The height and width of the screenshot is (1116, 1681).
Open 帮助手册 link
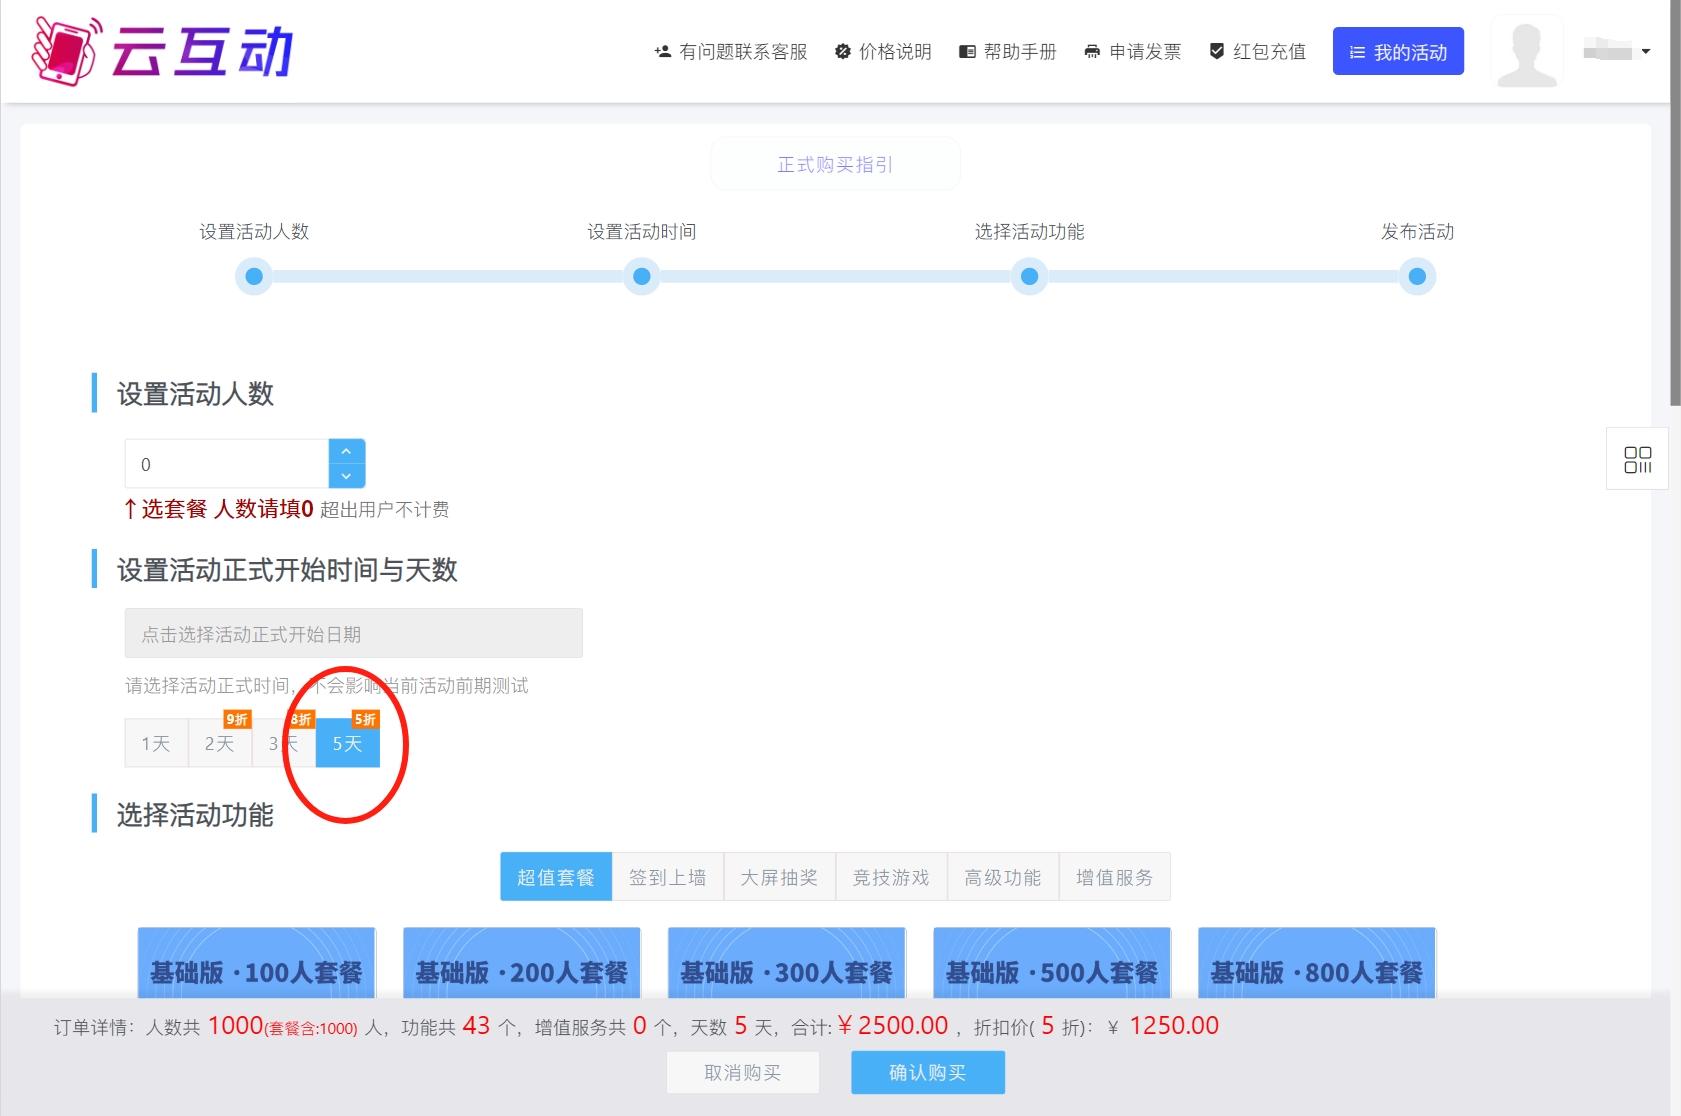[1008, 52]
